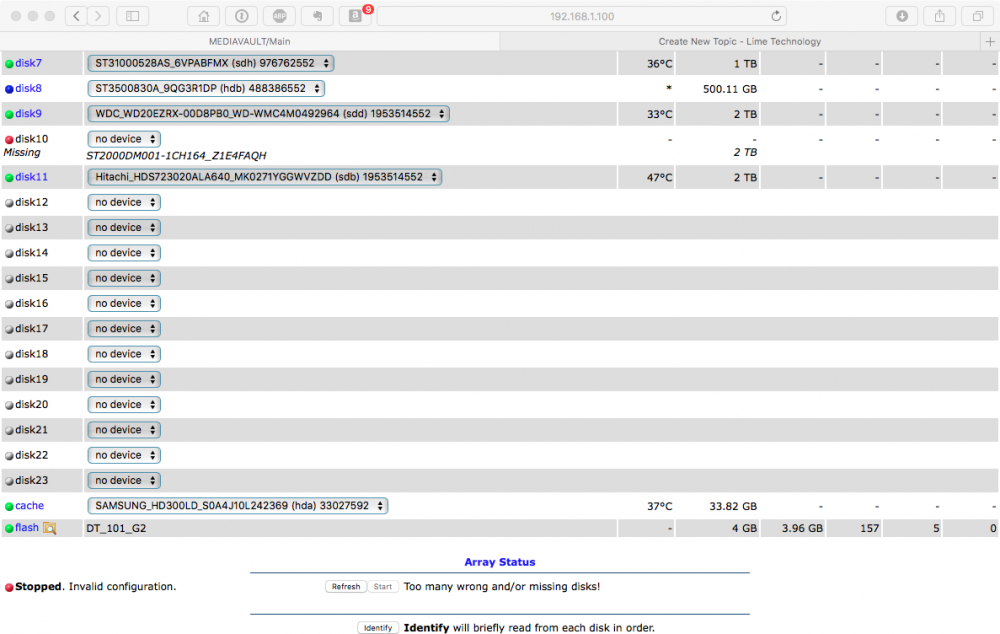Open the Amazon extension with badge 9

(355, 16)
